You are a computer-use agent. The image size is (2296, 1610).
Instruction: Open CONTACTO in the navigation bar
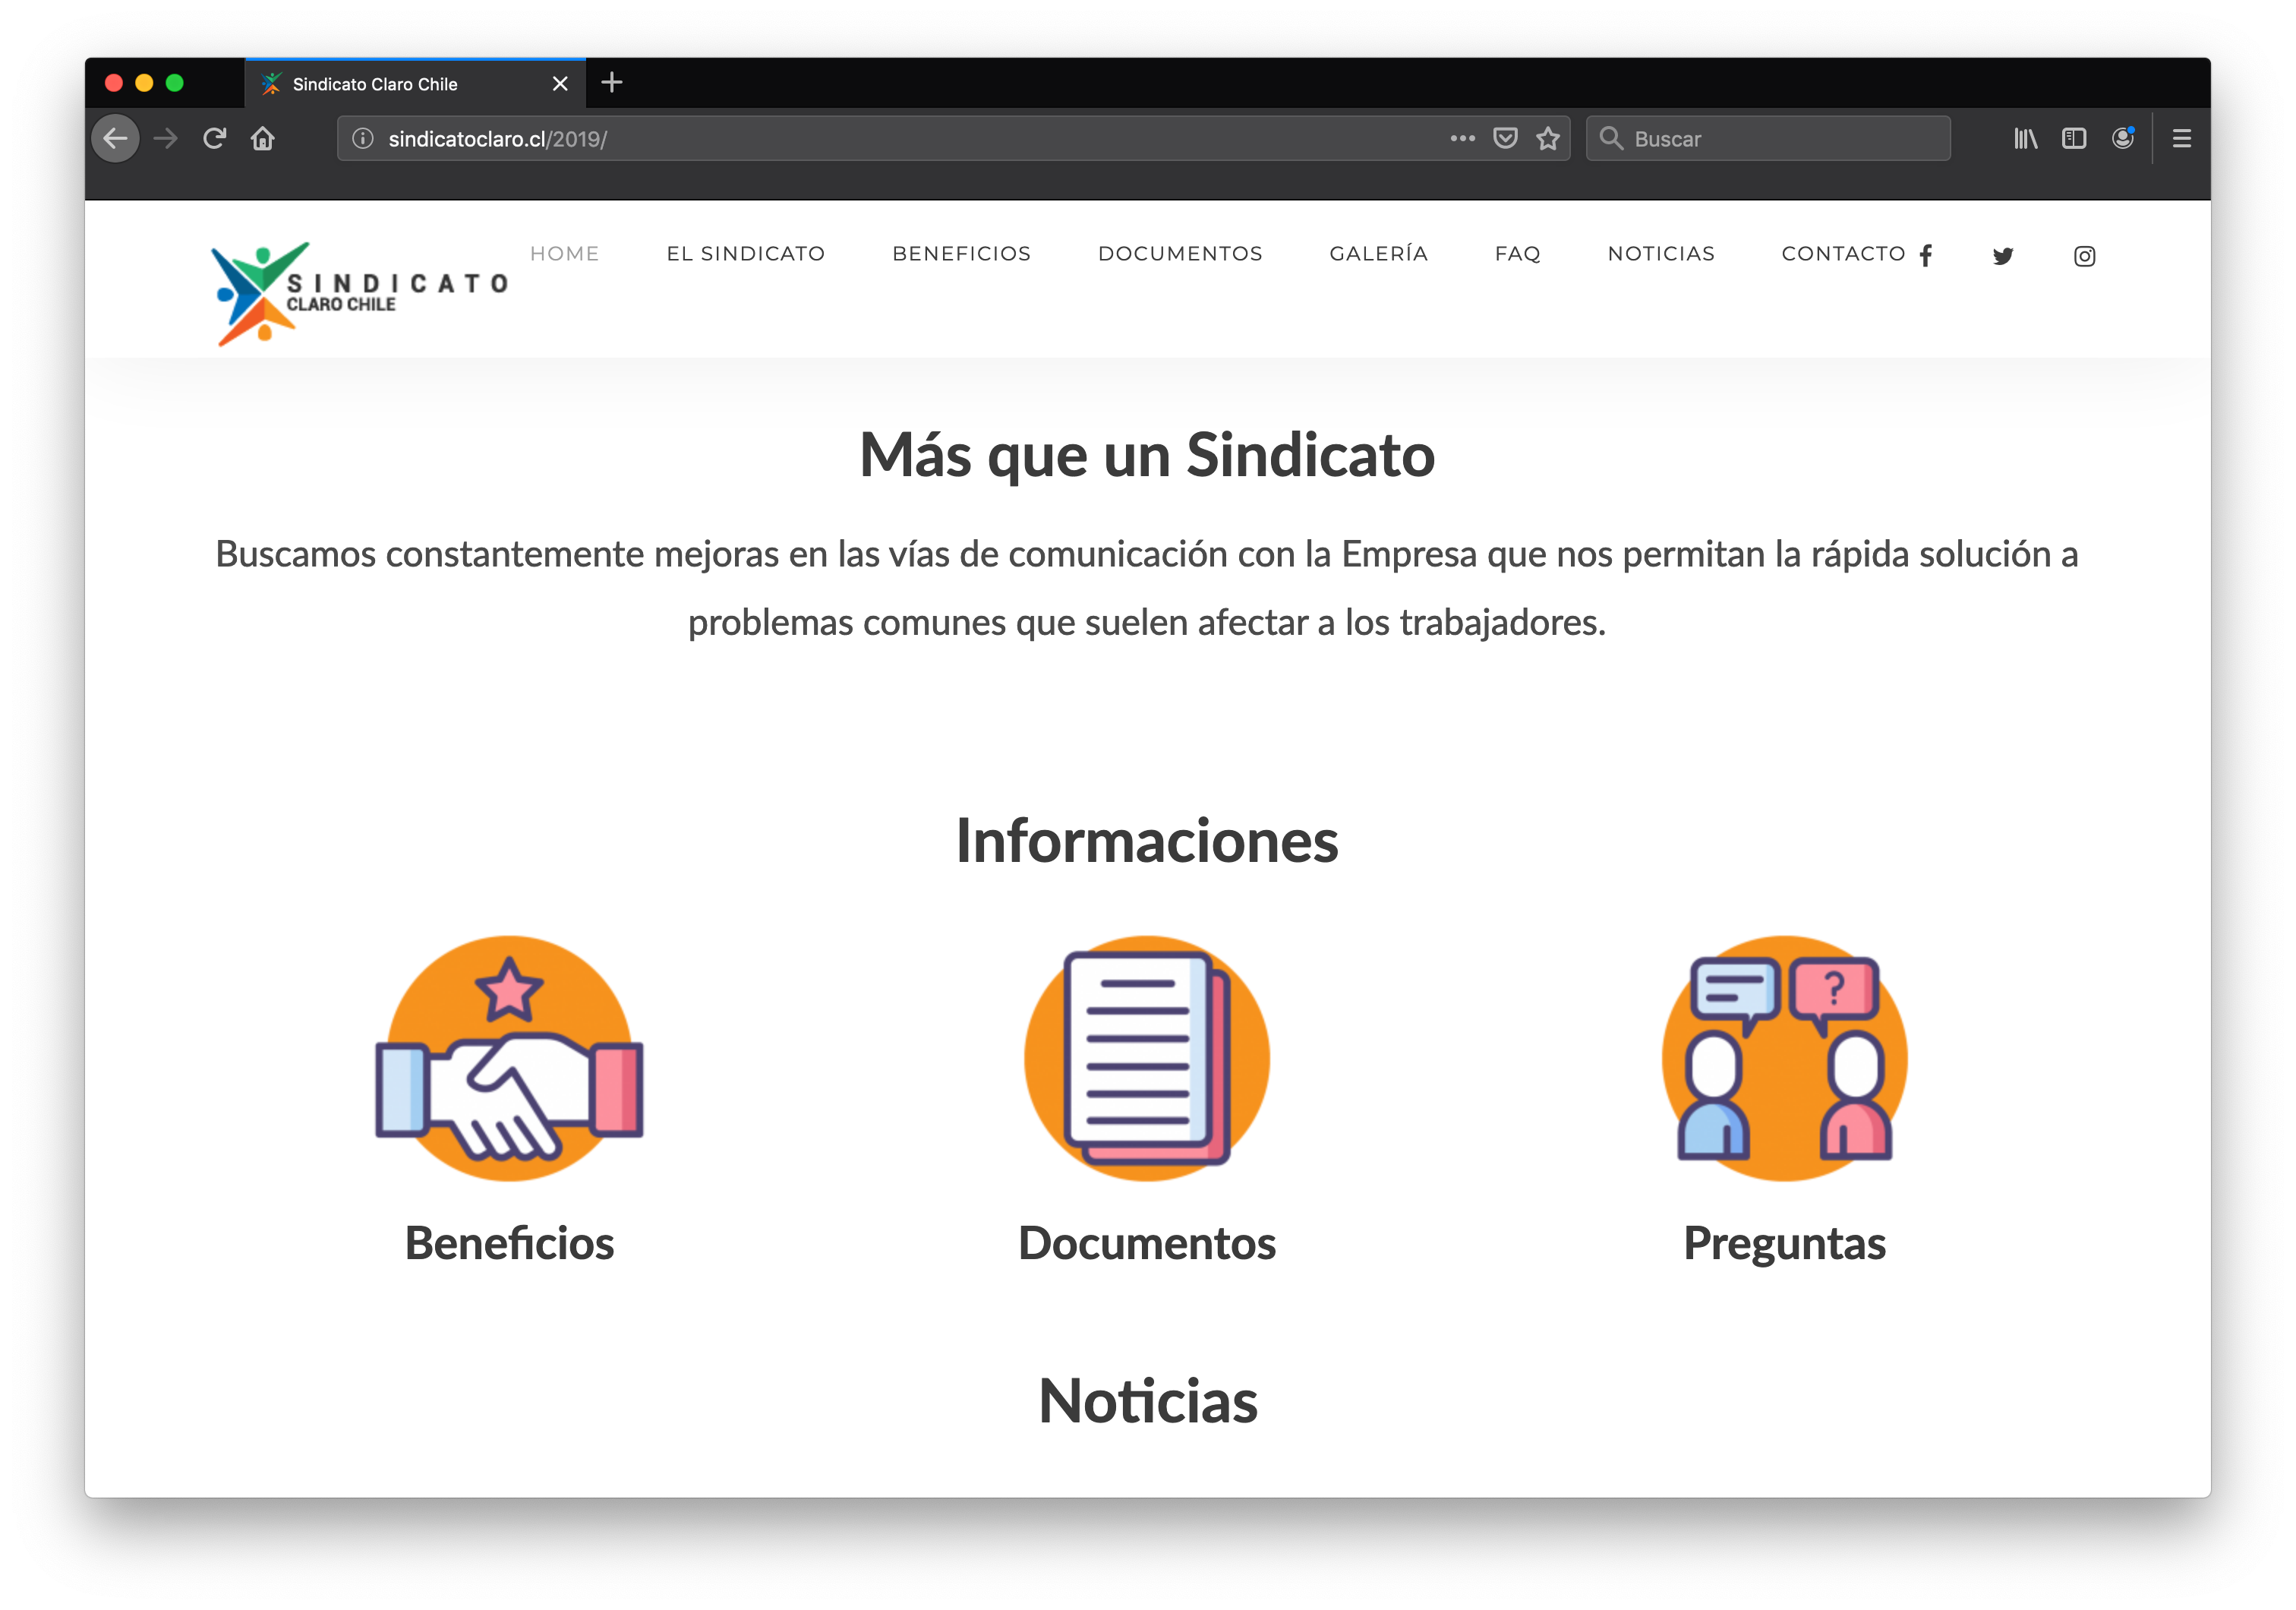tap(1844, 254)
